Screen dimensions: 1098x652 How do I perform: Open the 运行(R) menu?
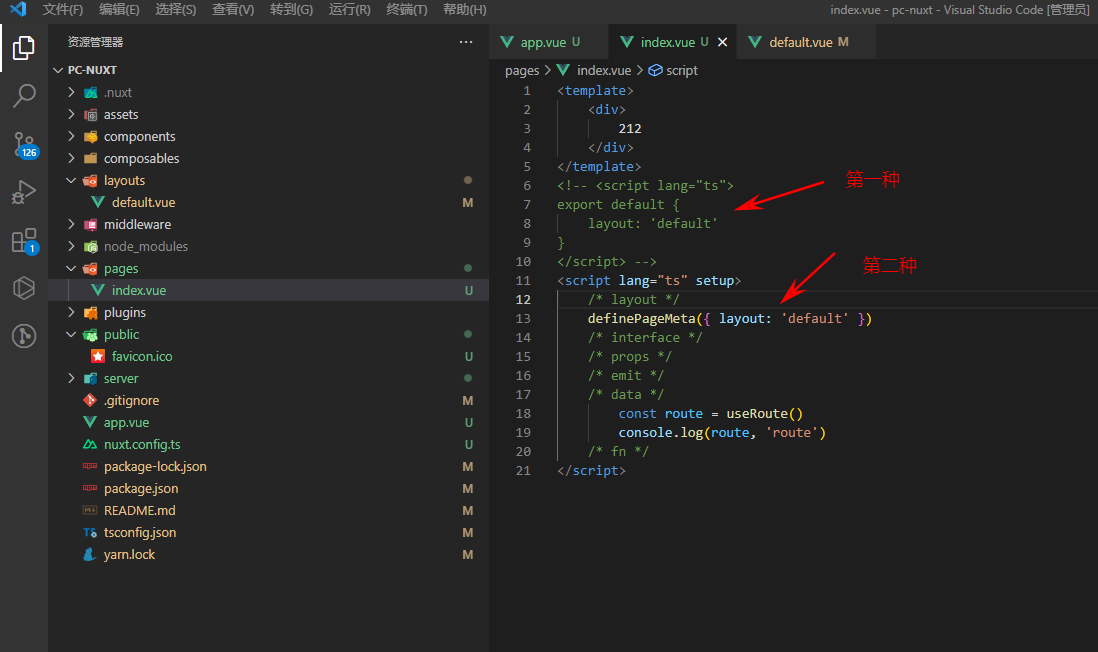point(349,9)
